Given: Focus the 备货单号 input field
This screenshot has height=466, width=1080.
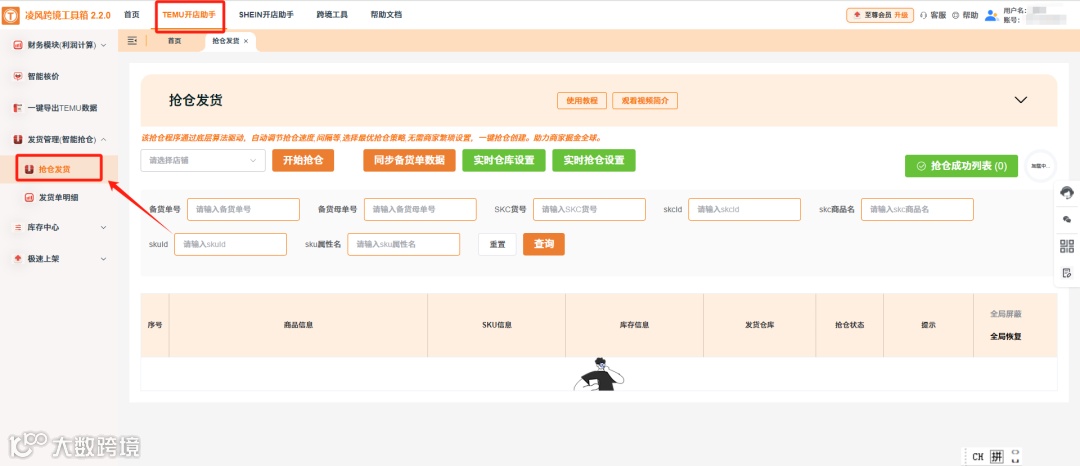Looking at the screenshot, I should (243, 209).
